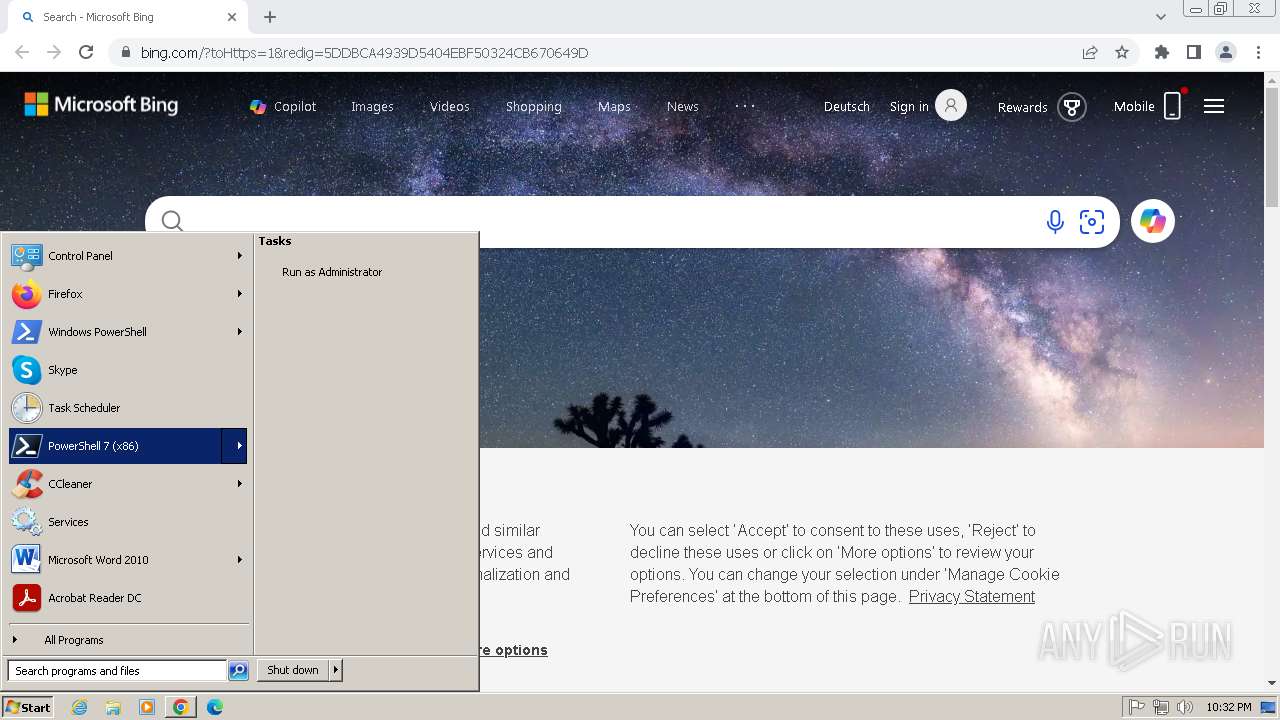Screen dimensions: 1280x720
Task: Open Services from Start menu
Action: pyautogui.click(x=127, y=522)
